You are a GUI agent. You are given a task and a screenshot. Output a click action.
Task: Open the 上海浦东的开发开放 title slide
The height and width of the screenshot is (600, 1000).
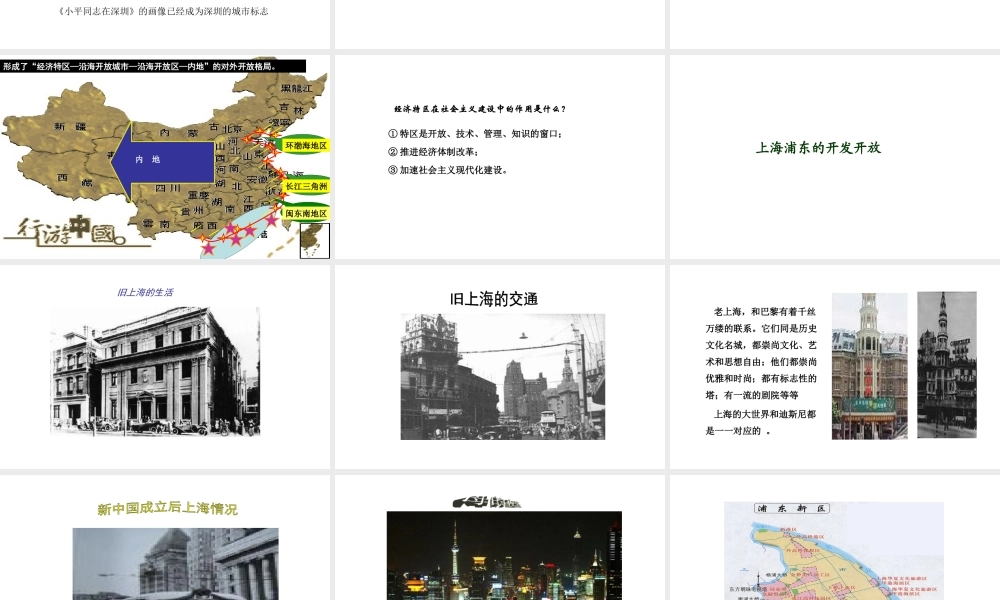tap(818, 148)
